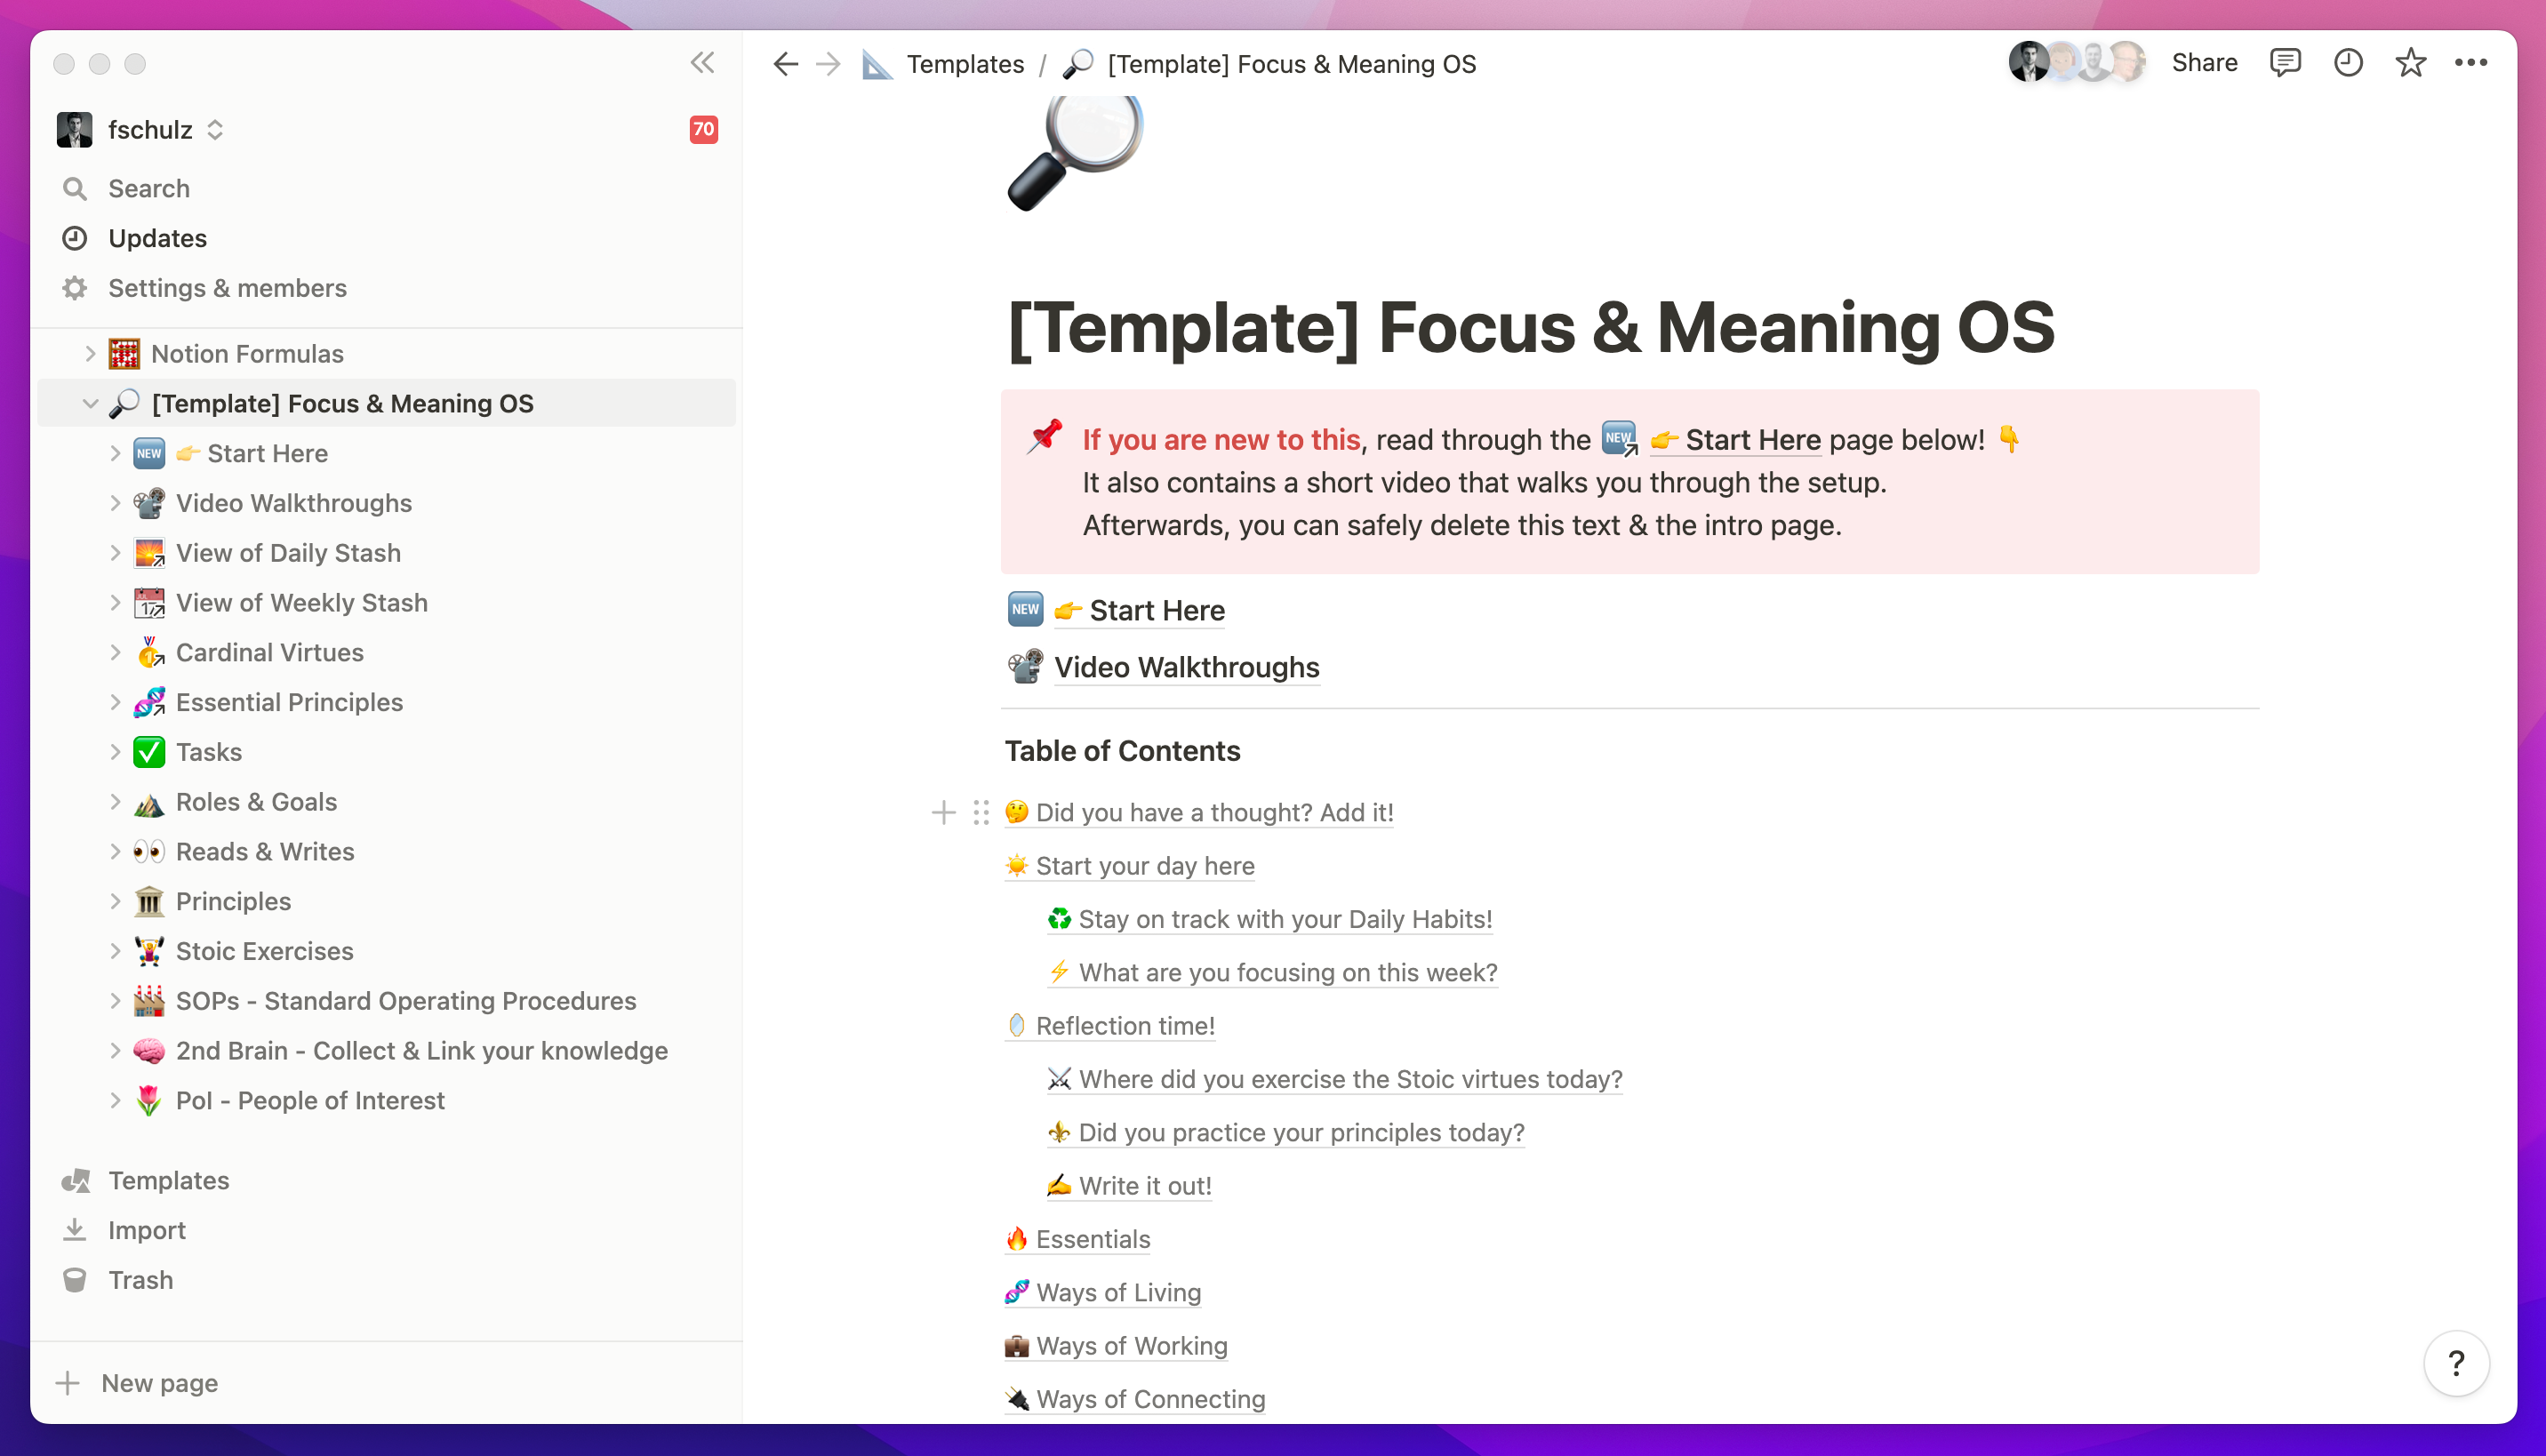Expand the Stoic Exercises subpages
Viewport: 2546px width, 1456px height.
coord(115,950)
